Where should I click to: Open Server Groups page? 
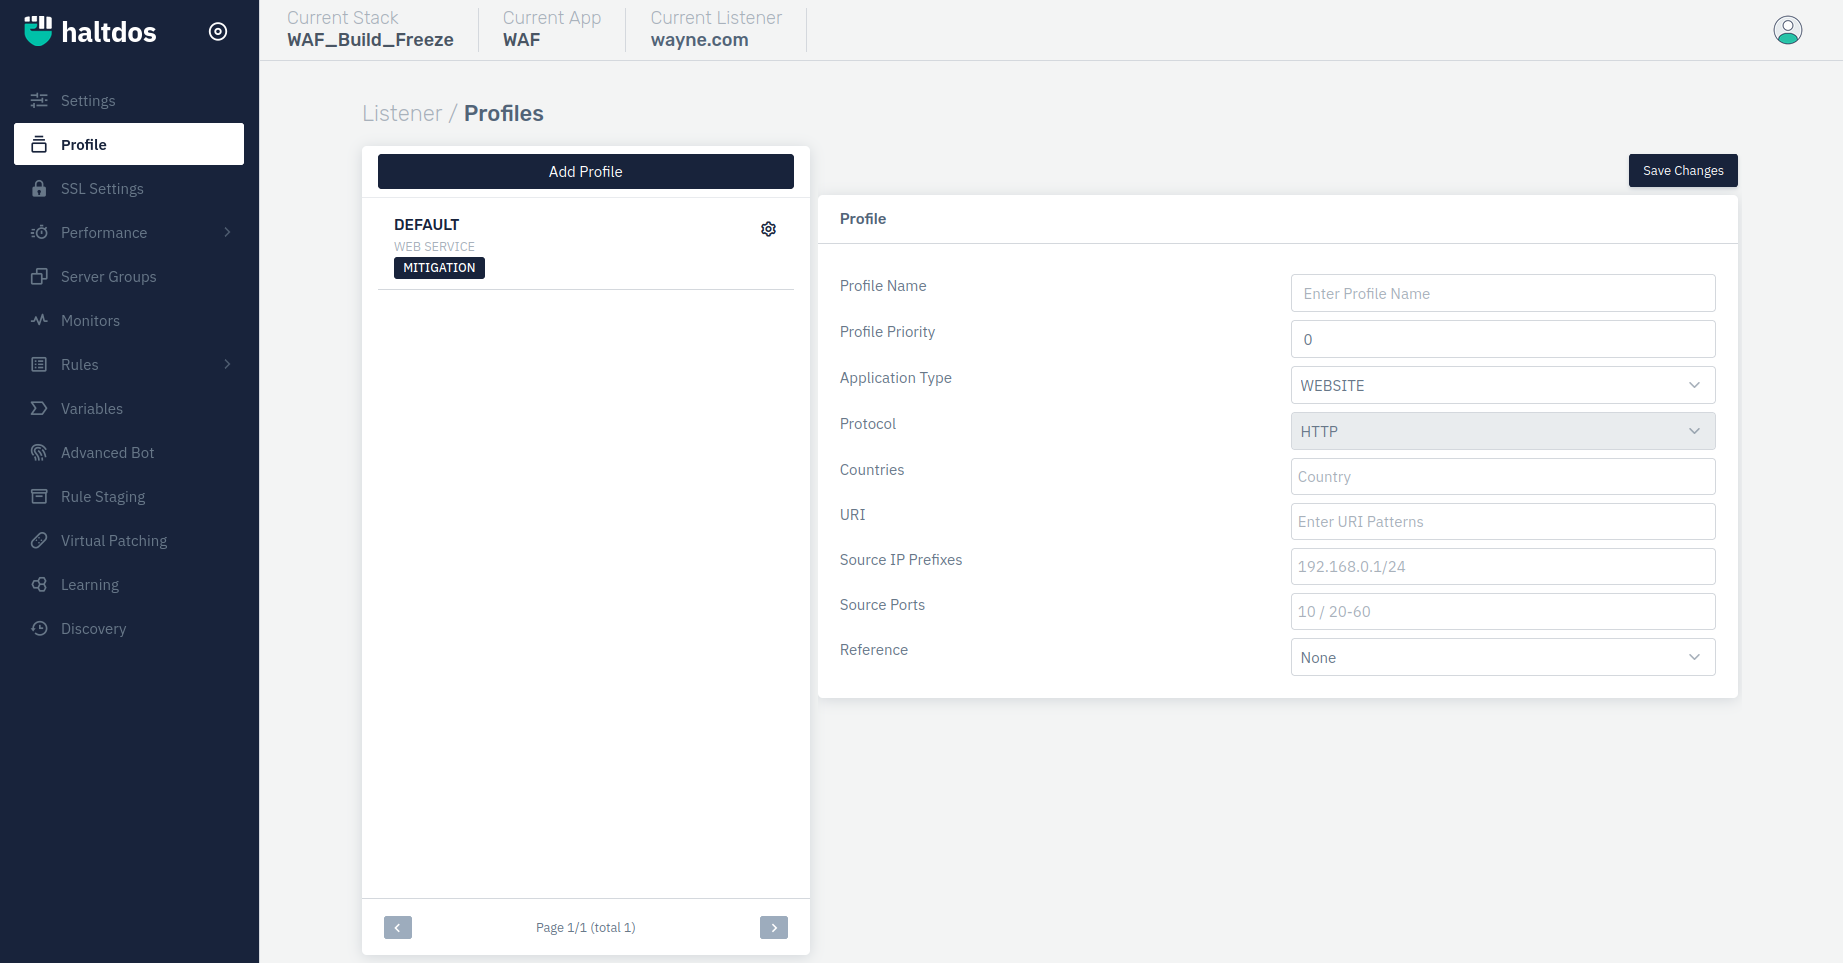point(129,276)
